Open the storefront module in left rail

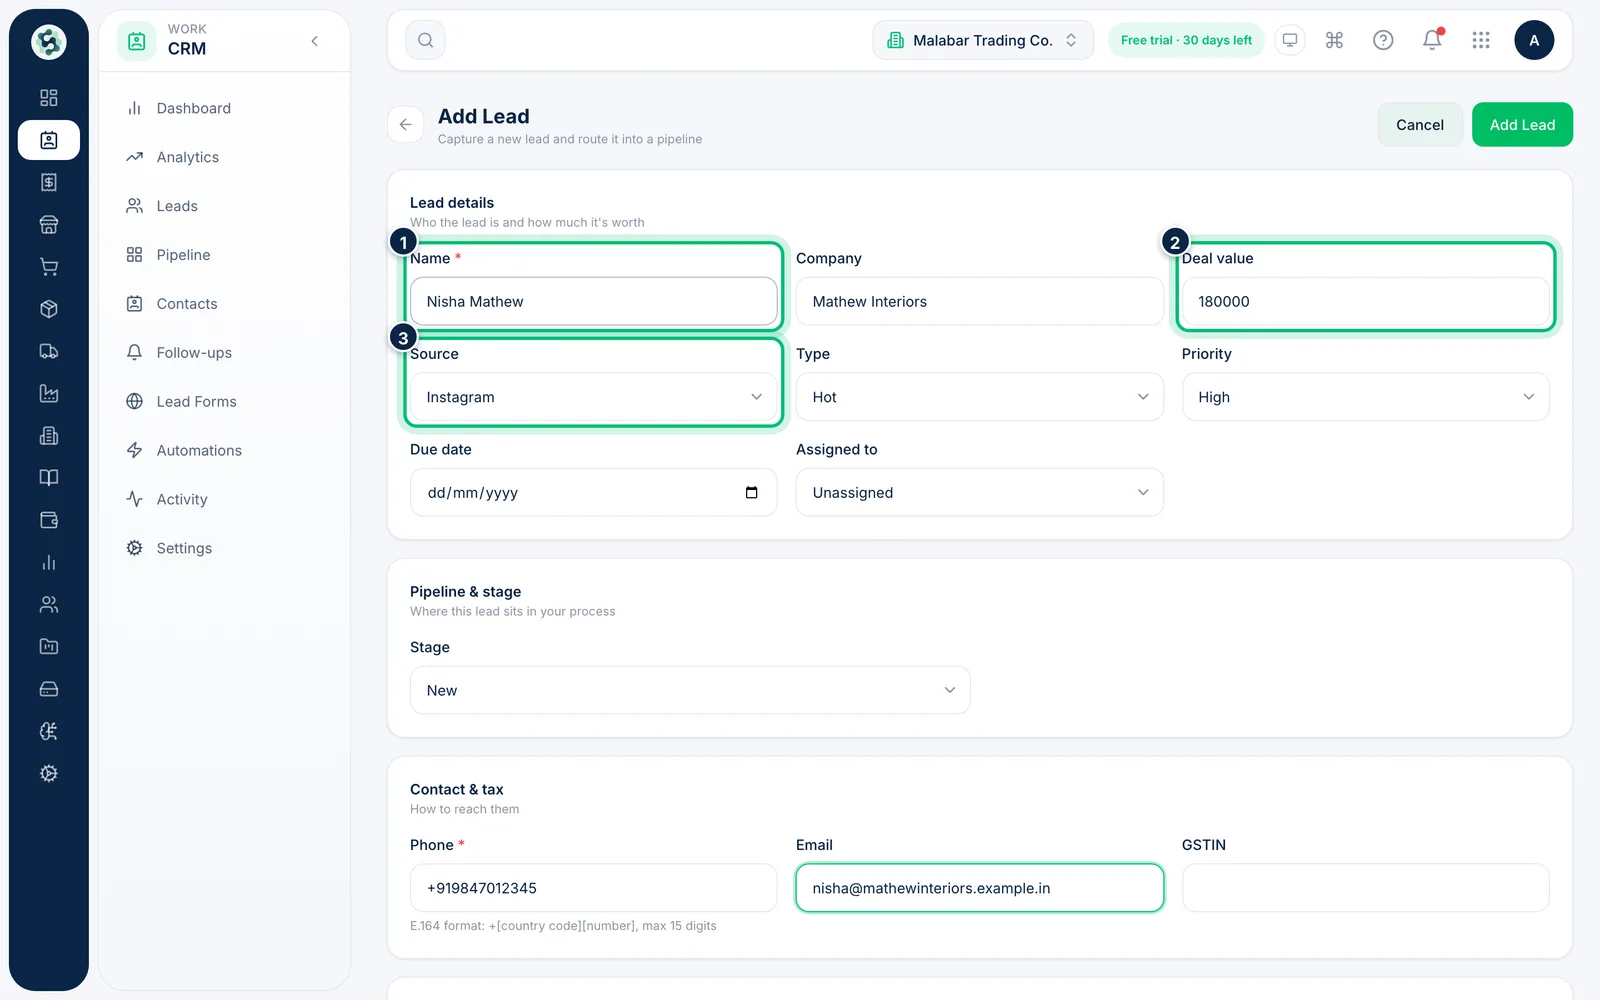pos(49,225)
